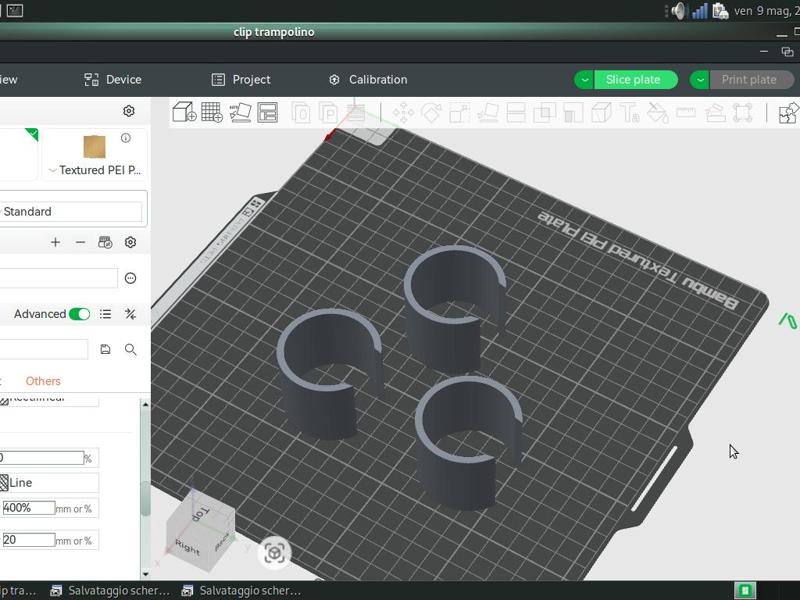Click the Auto orient toolbar icon
Screen dimensions: 800x600
(240, 112)
